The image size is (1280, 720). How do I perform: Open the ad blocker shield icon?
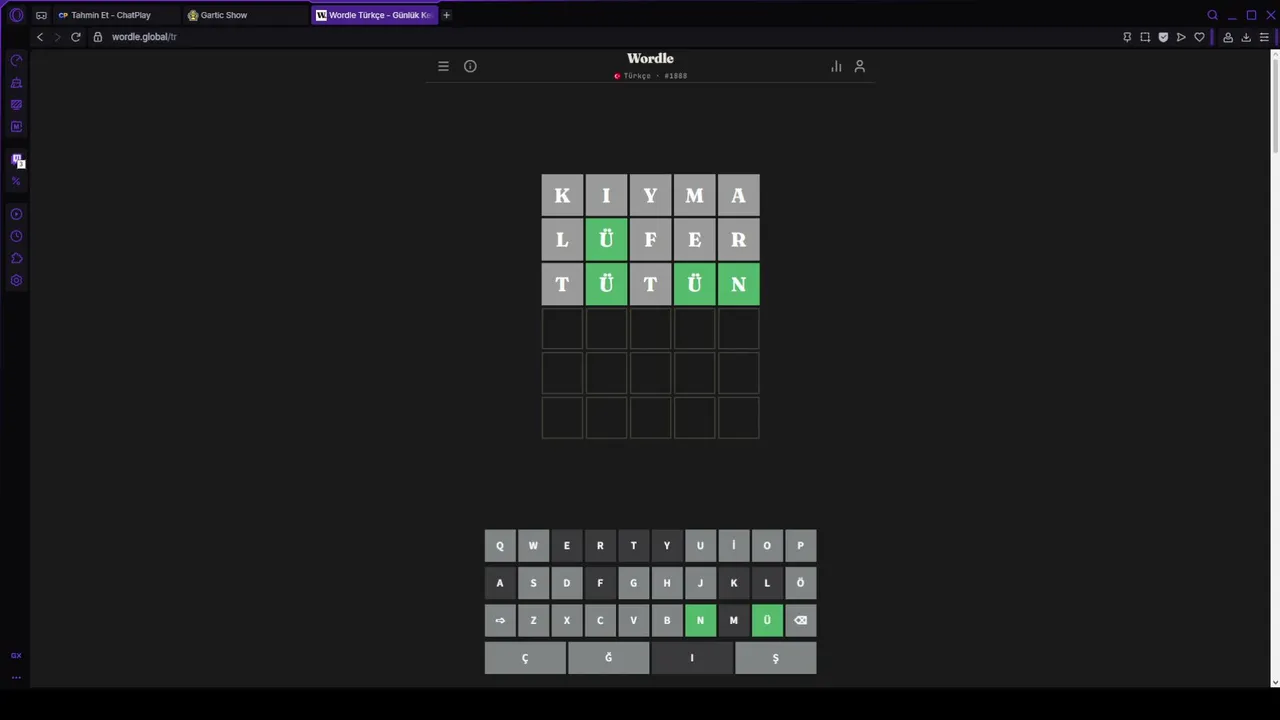pyautogui.click(x=1163, y=37)
